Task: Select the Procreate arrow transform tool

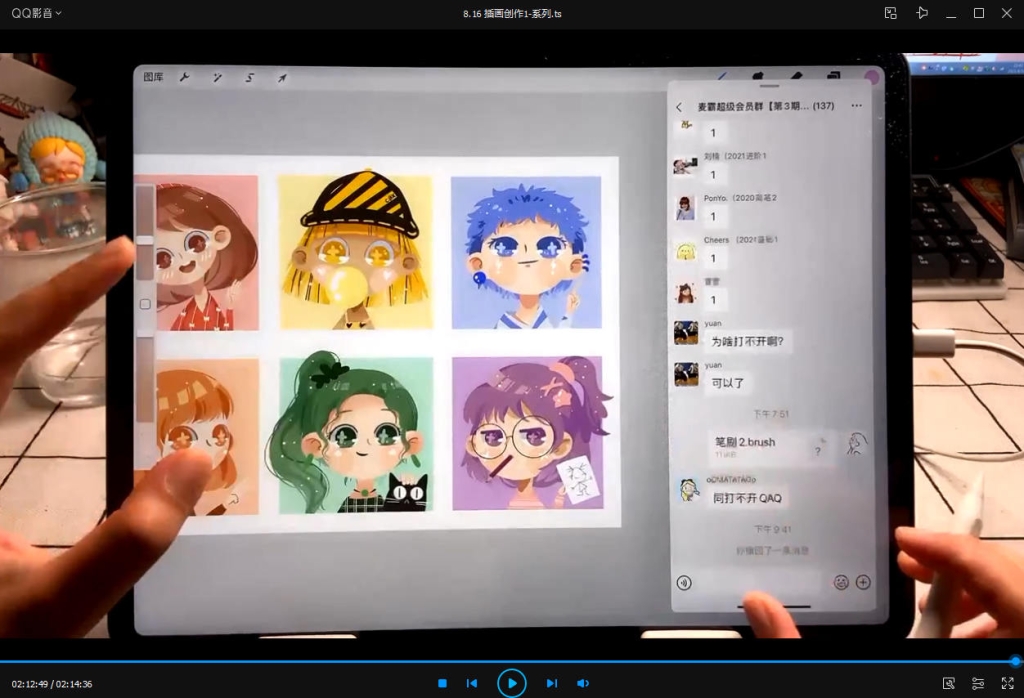Action: click(282, 77)
